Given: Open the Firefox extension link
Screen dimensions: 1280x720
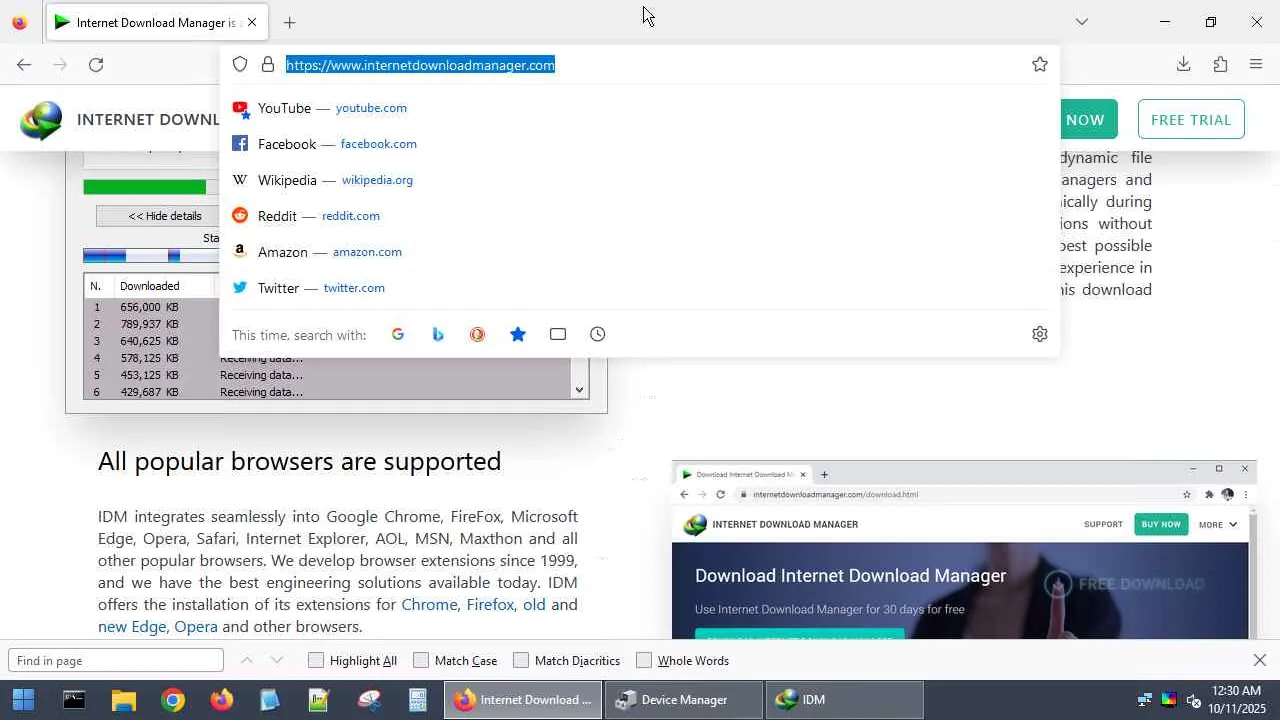Looking at the screenshot, I should click(490, 605).
